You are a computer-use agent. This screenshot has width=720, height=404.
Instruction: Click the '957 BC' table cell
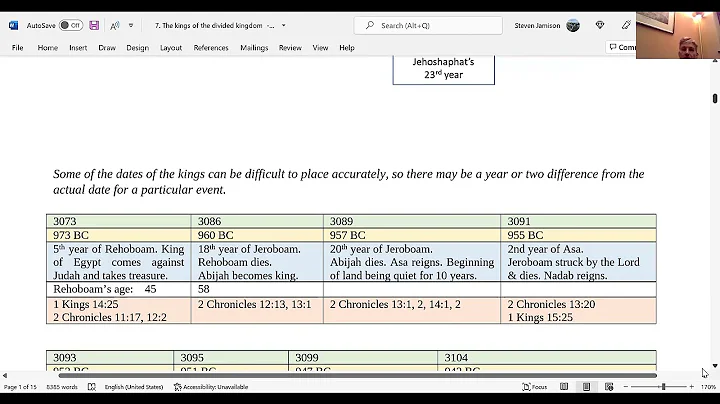click(412, 235)
